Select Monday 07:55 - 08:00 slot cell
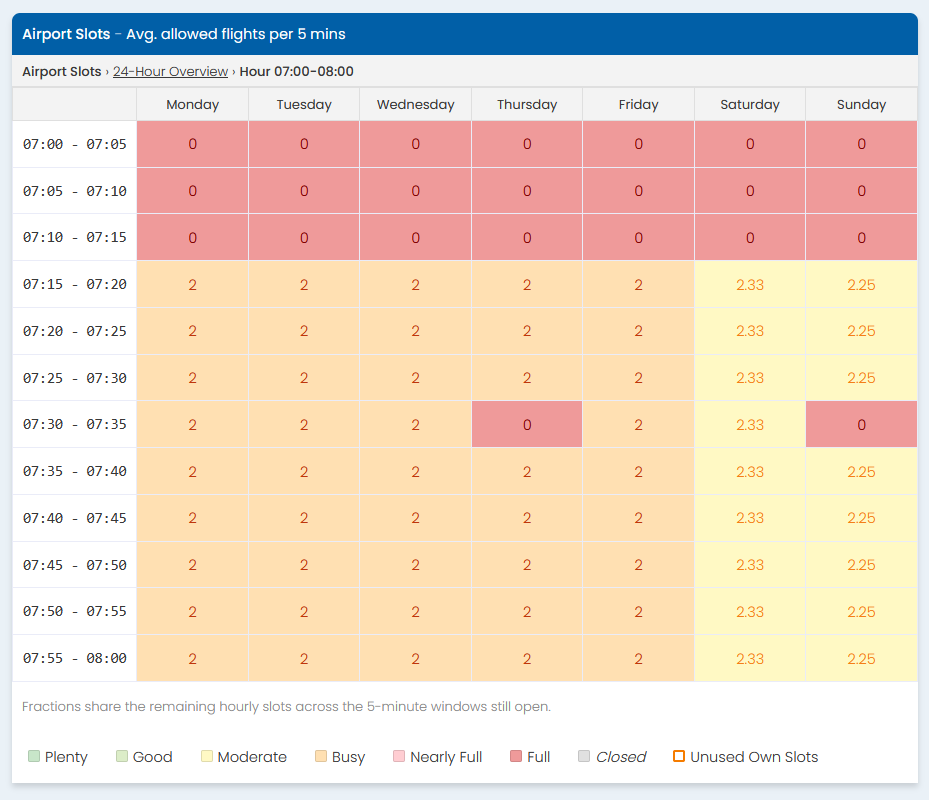This screenshot has height=800, width=929. pos(192,659)
